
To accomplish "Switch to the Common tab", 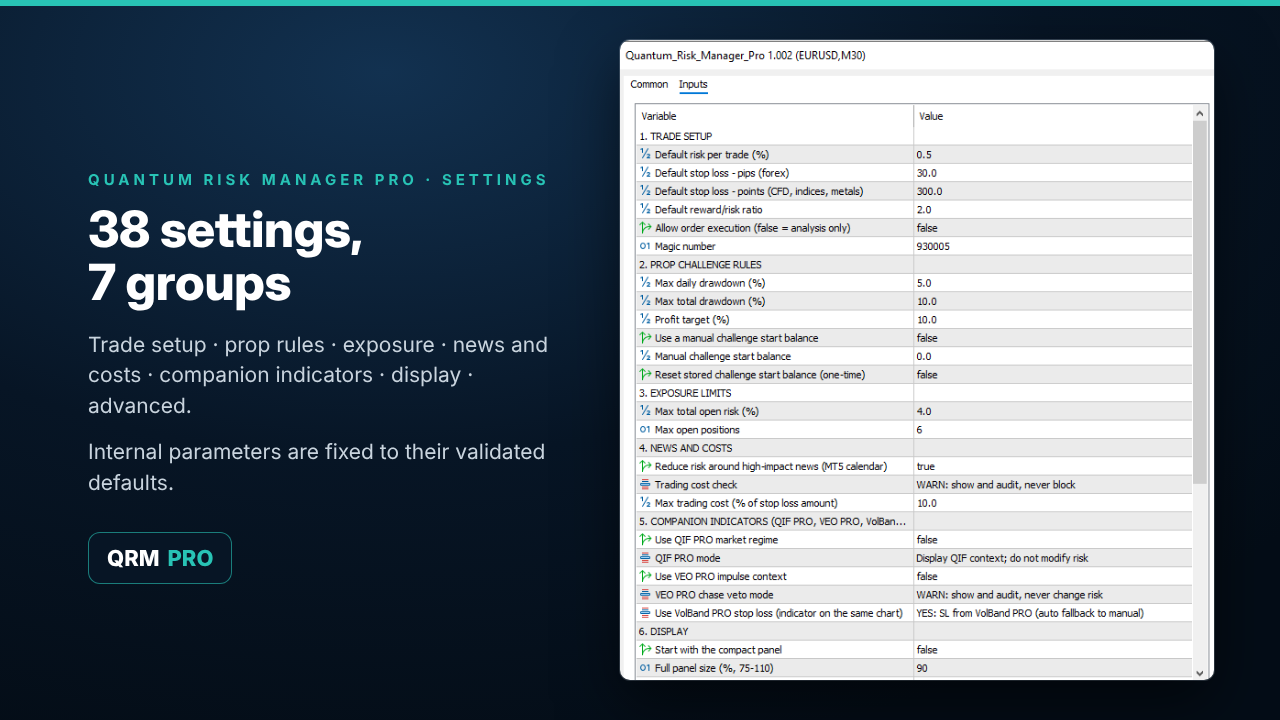I will [x=649, y=84].
